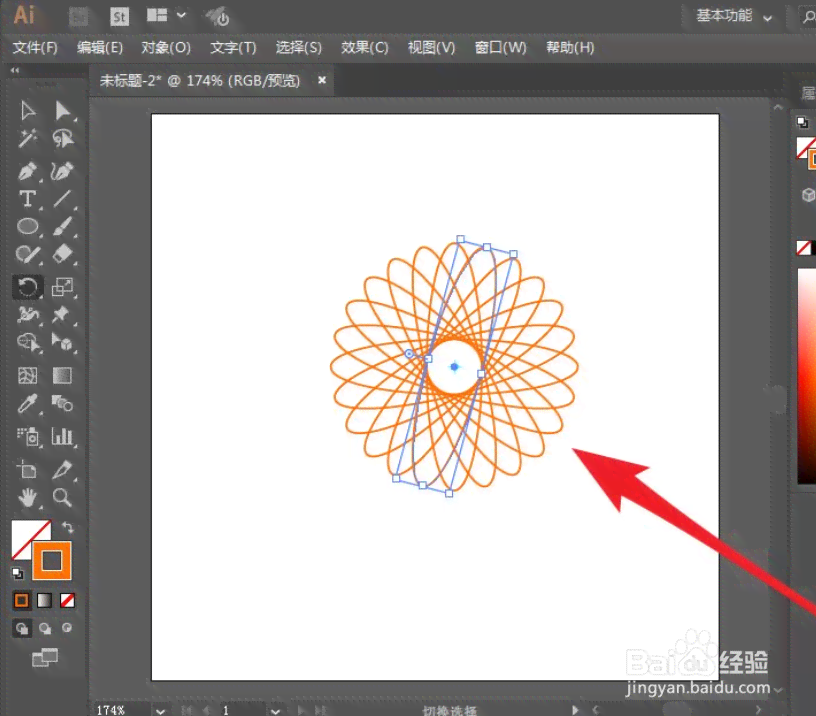Screen dimensions: 816x716
Task: Open the 文字(T) menu
Action: pos(233,48)
